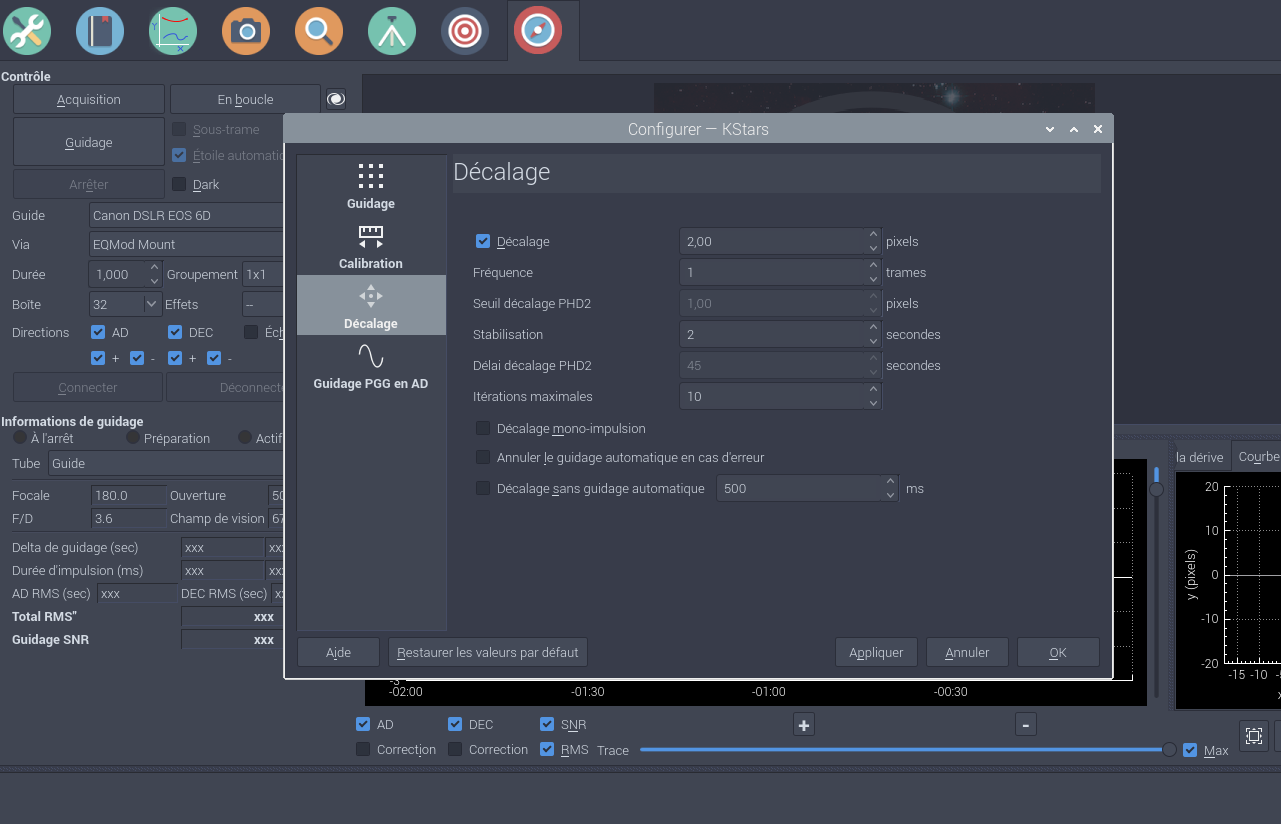Toggle the Dark checkbox
Viewport: 1281px width, 824px height.
pyautogui.click(x=179, y=184)
